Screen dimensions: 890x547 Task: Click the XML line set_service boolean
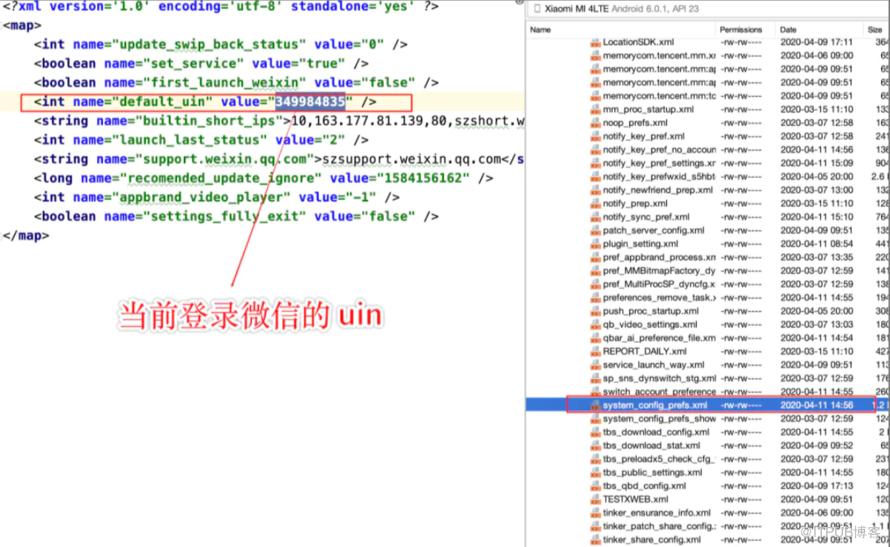(x=201, y=64)
